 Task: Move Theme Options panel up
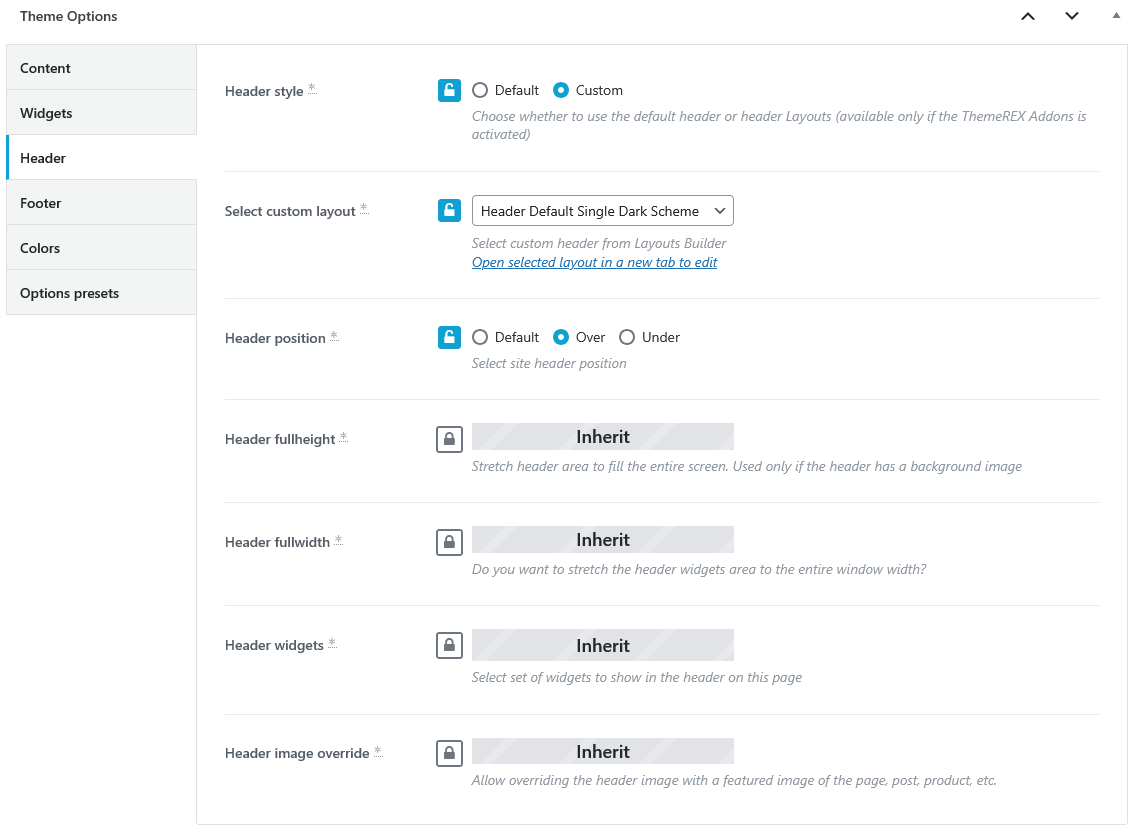pyautogui.click(x=1028, y=16)
